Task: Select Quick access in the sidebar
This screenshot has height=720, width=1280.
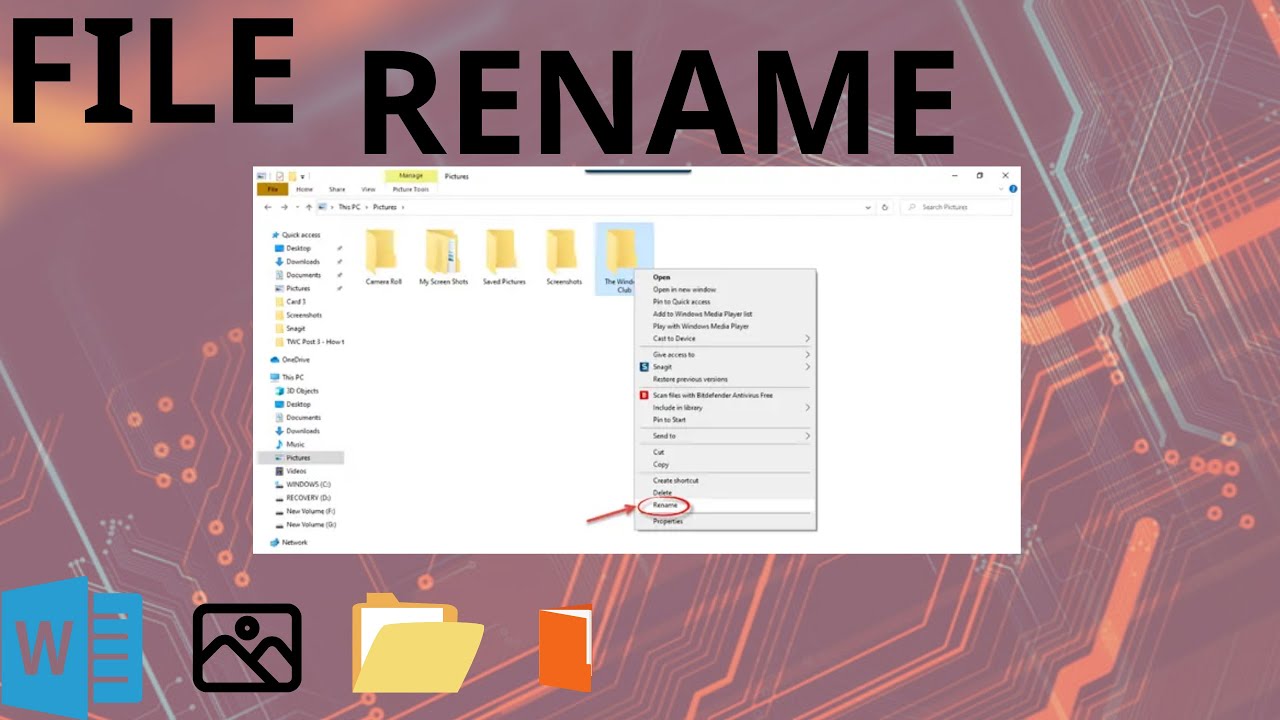Action: pos(295,235)
